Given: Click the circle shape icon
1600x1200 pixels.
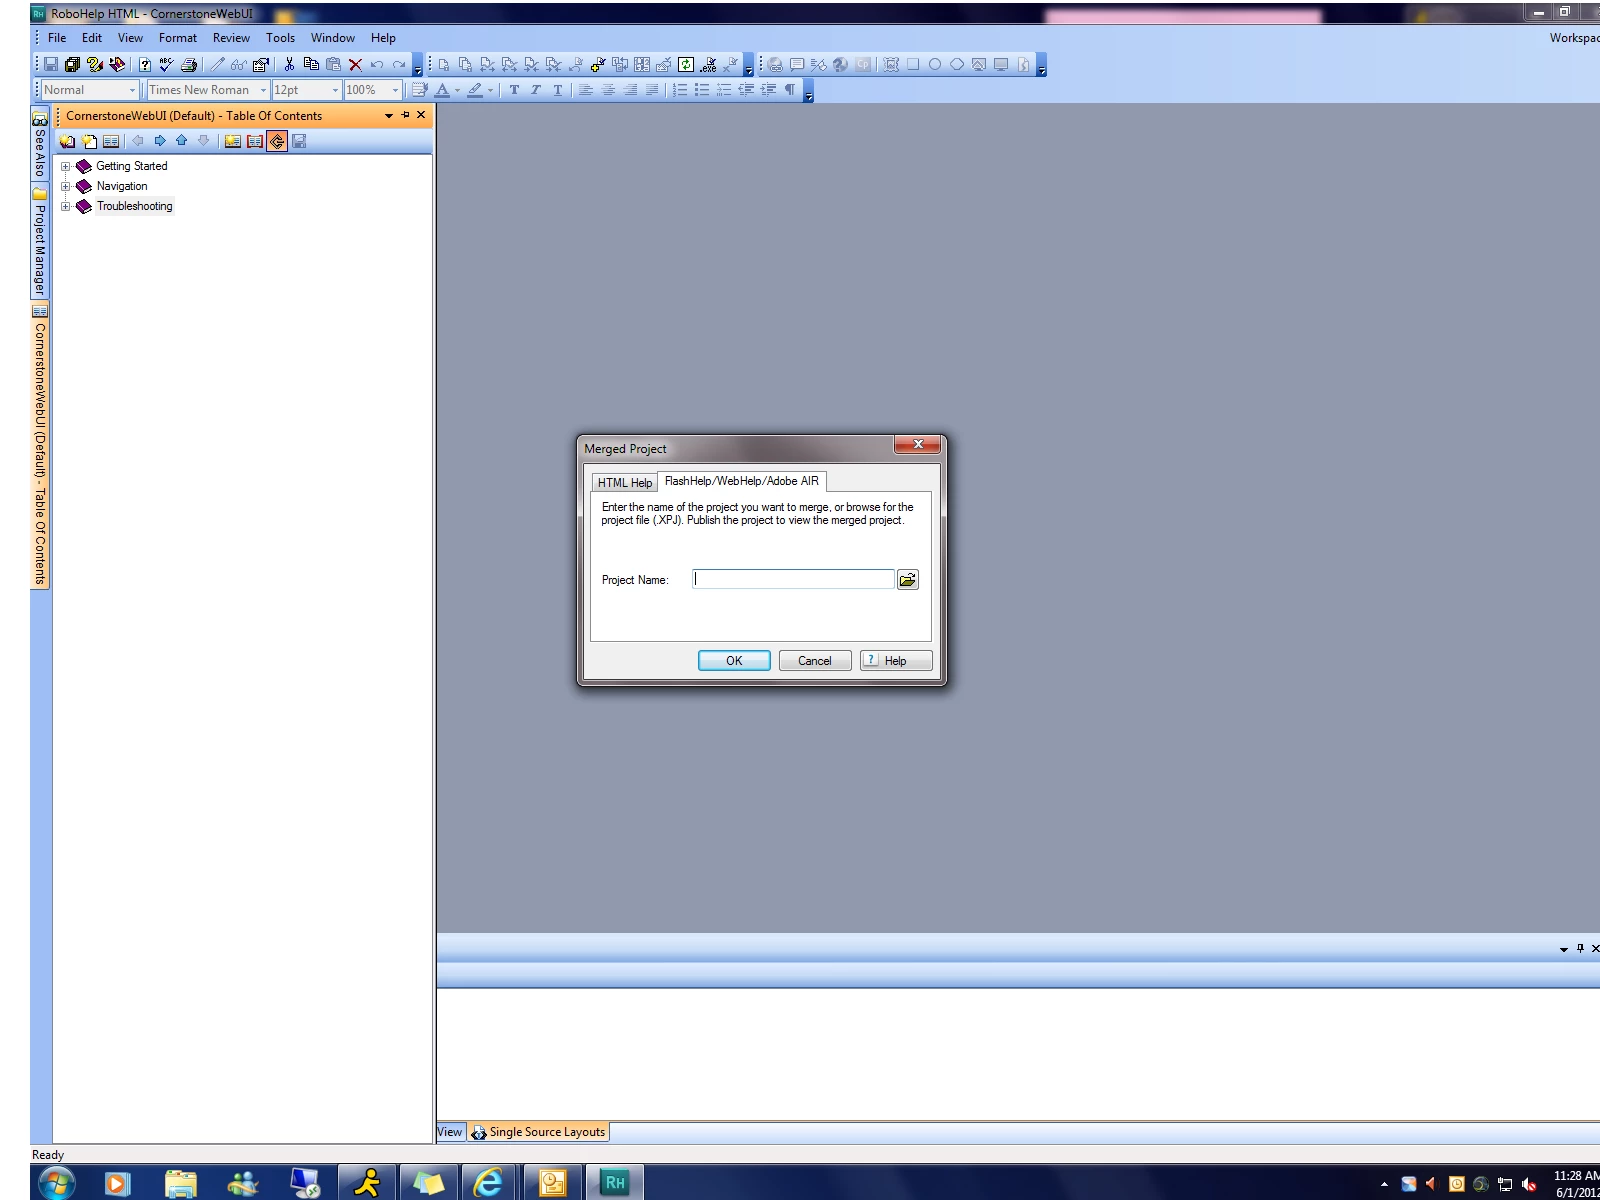Looking at the screenshot, I should (935, 65).
